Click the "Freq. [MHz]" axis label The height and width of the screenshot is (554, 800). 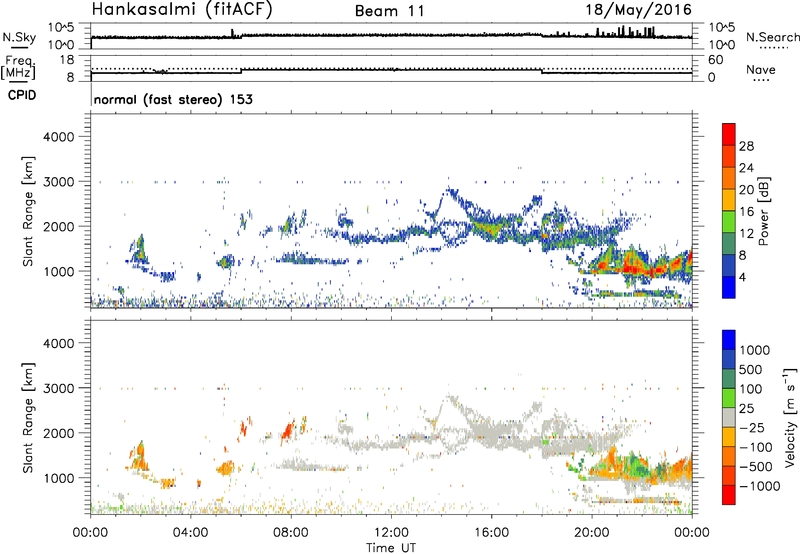18,68
